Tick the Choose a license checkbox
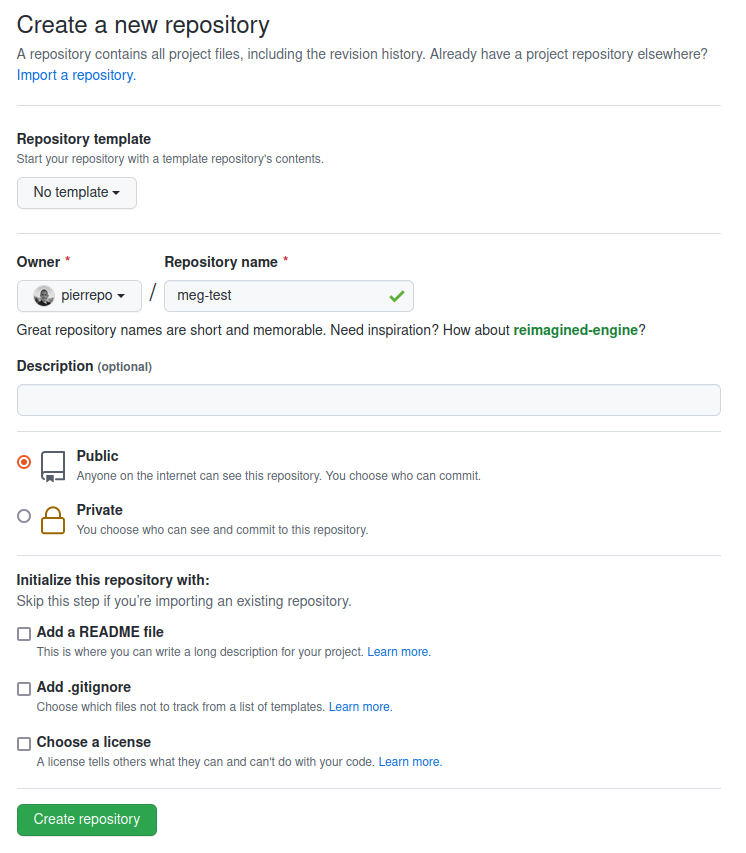This screenshot has height=853, width=746. 24,744
